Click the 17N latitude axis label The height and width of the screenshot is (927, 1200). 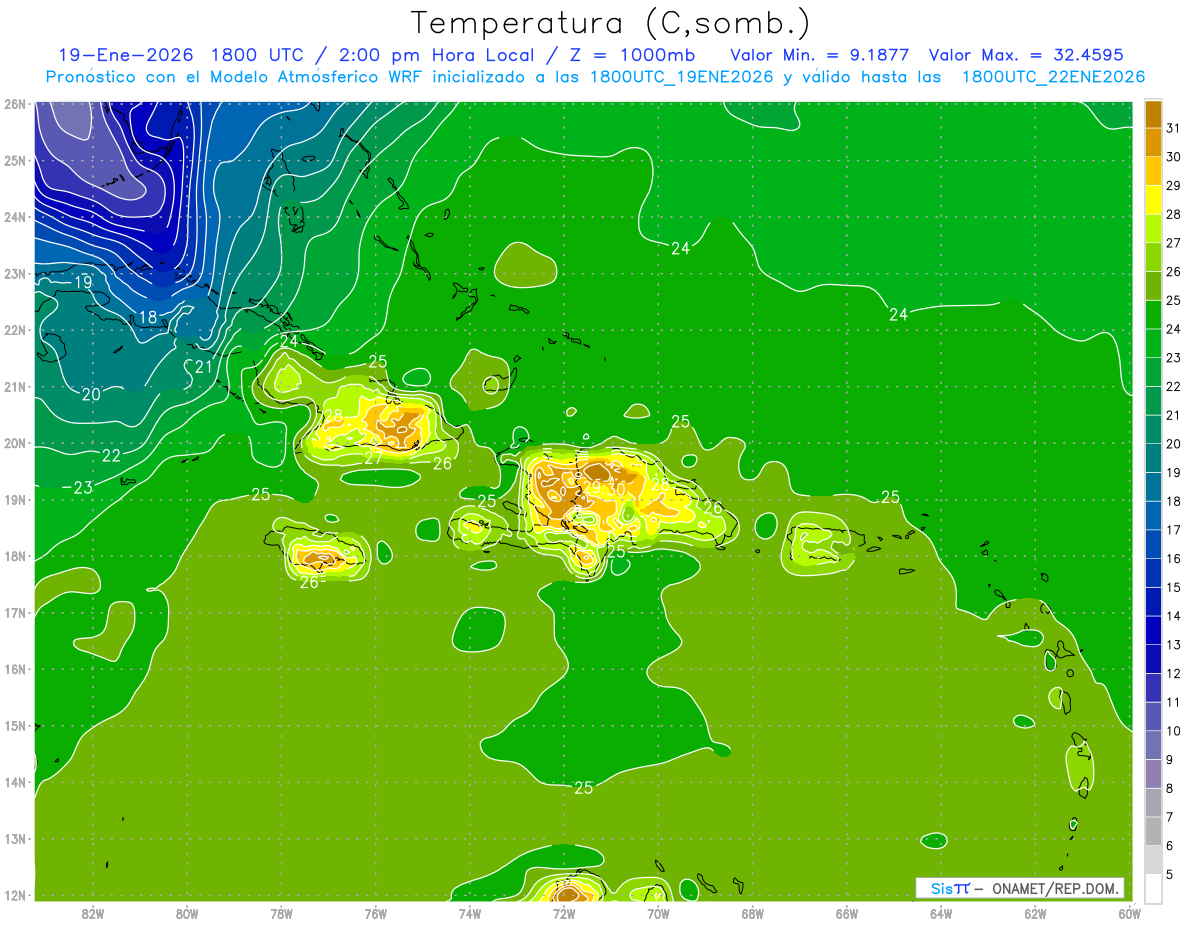pyautogui.click(x=14, y=612)
